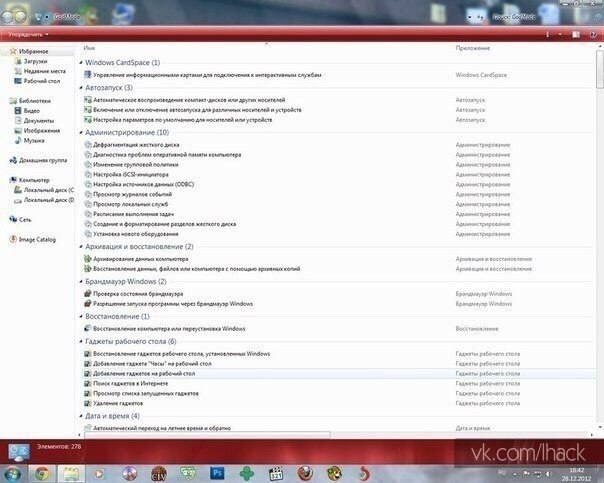Open Просмотр журналов событий

click(x=132, y=195)
